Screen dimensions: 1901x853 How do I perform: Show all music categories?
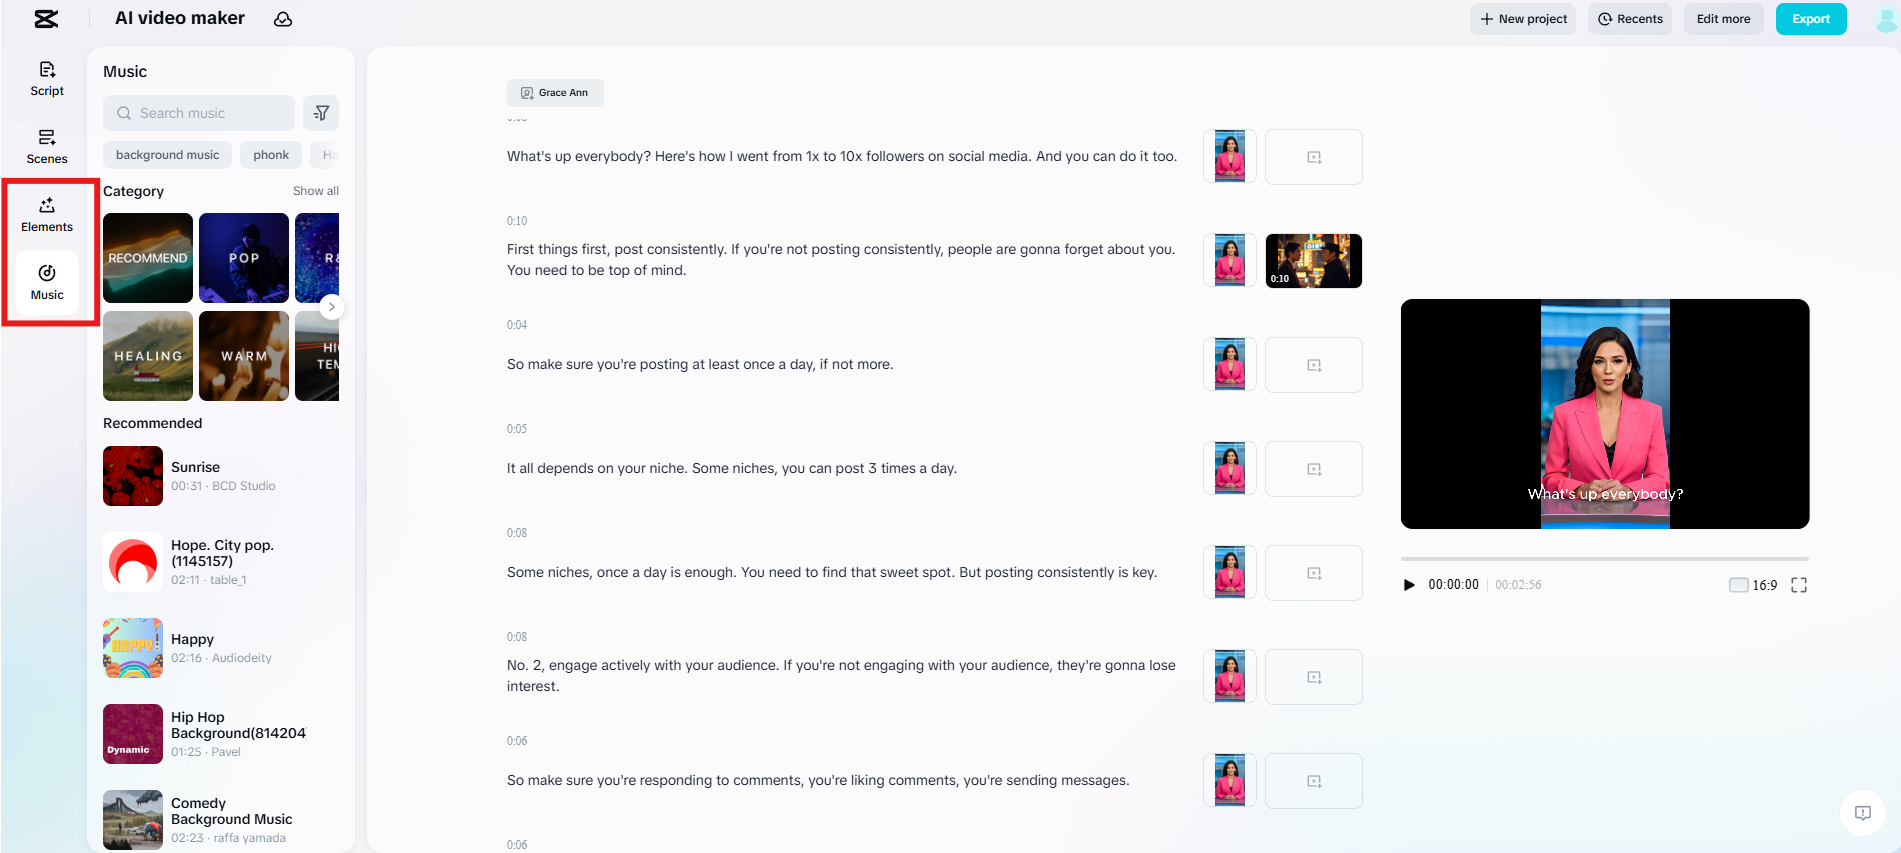(315, 191)
